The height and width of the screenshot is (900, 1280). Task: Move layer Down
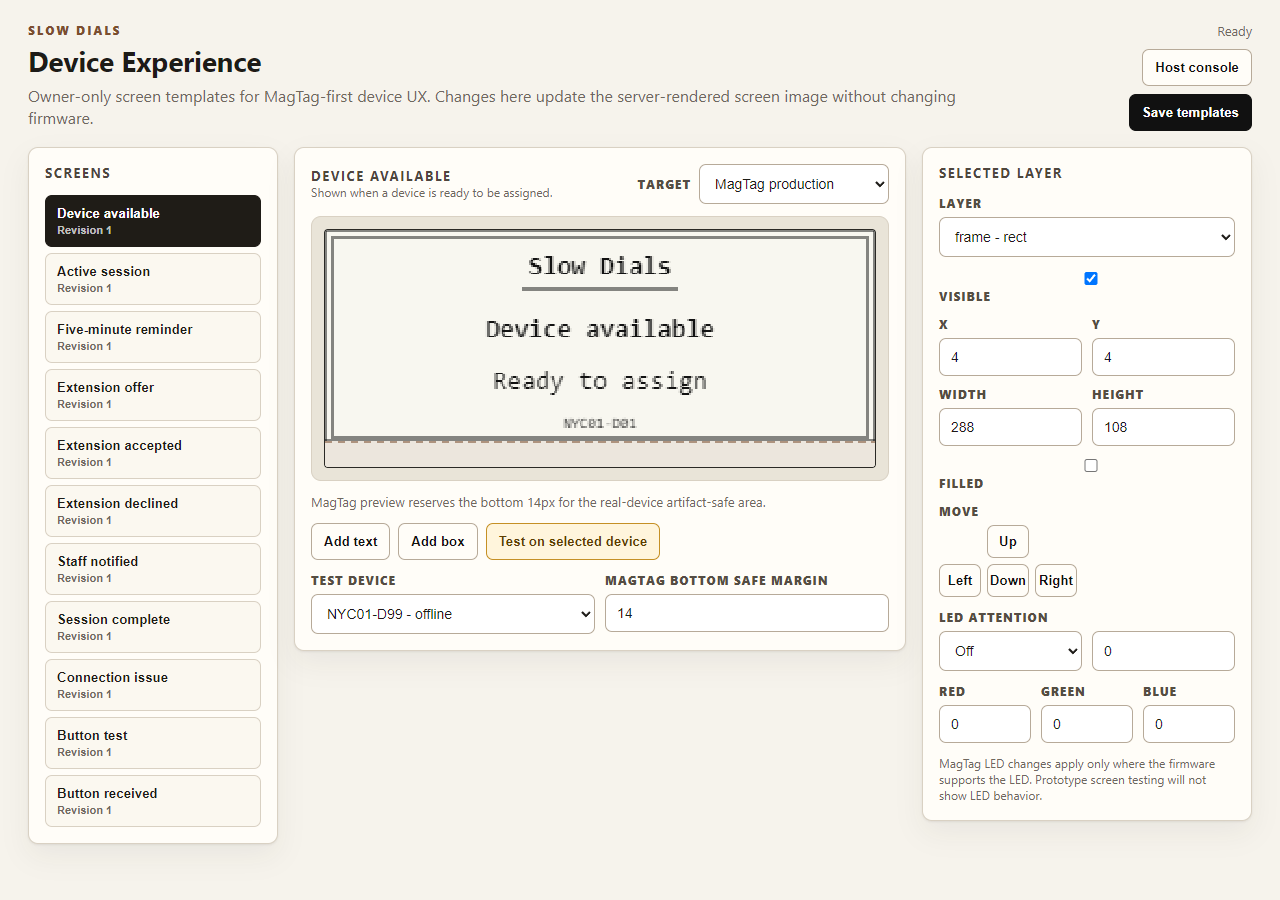tap(1008, 580)
